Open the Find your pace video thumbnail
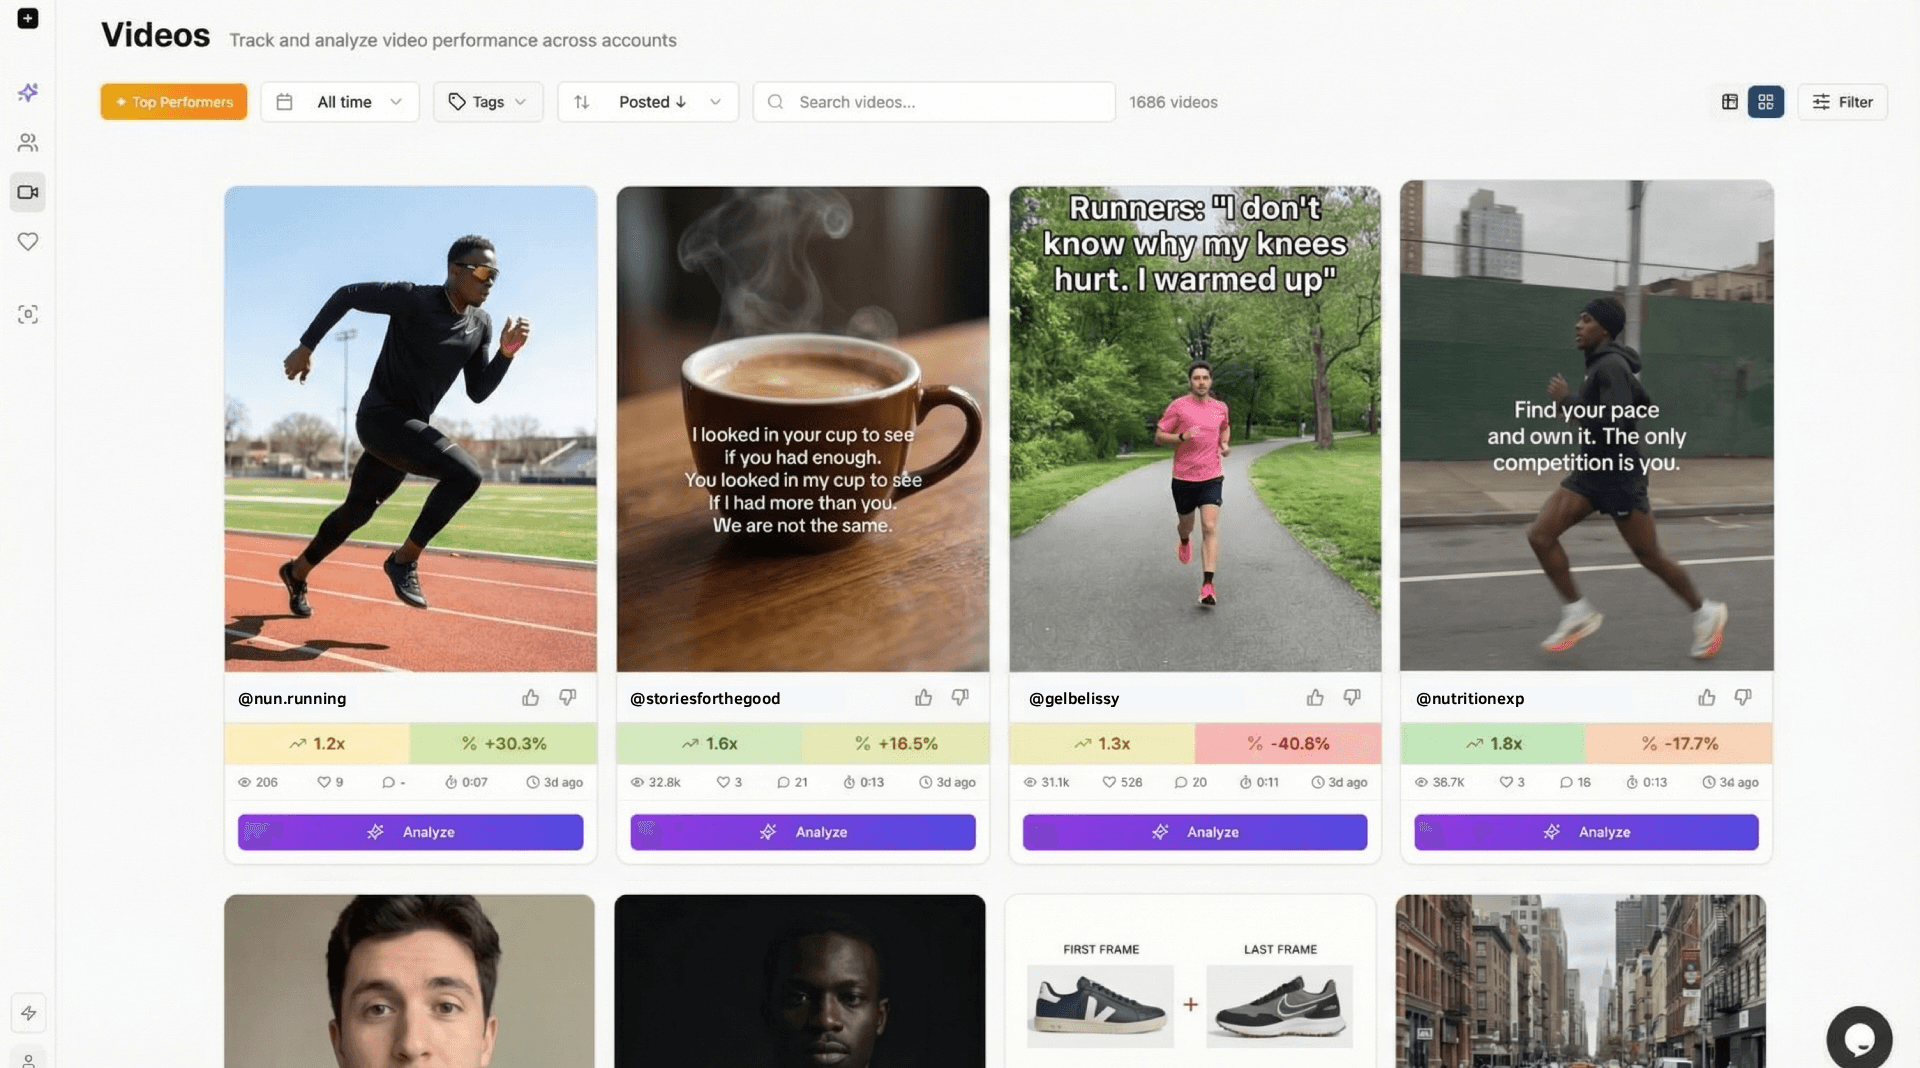The height and width of the screenshot is (1068, 1920). [x=1587, y=425]
